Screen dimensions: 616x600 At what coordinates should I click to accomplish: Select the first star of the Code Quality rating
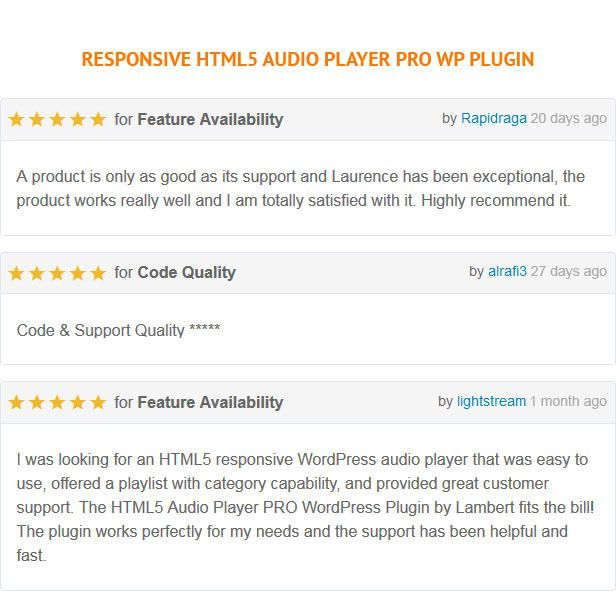[17, 272]
